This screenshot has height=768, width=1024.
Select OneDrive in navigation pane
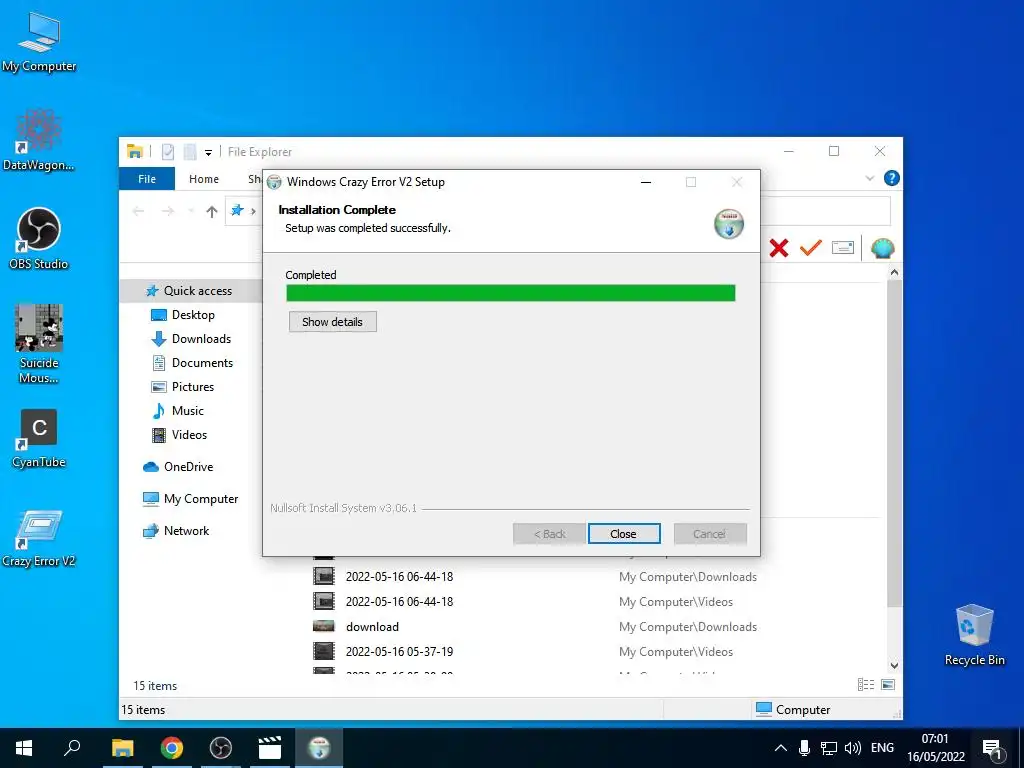point(191,467)
